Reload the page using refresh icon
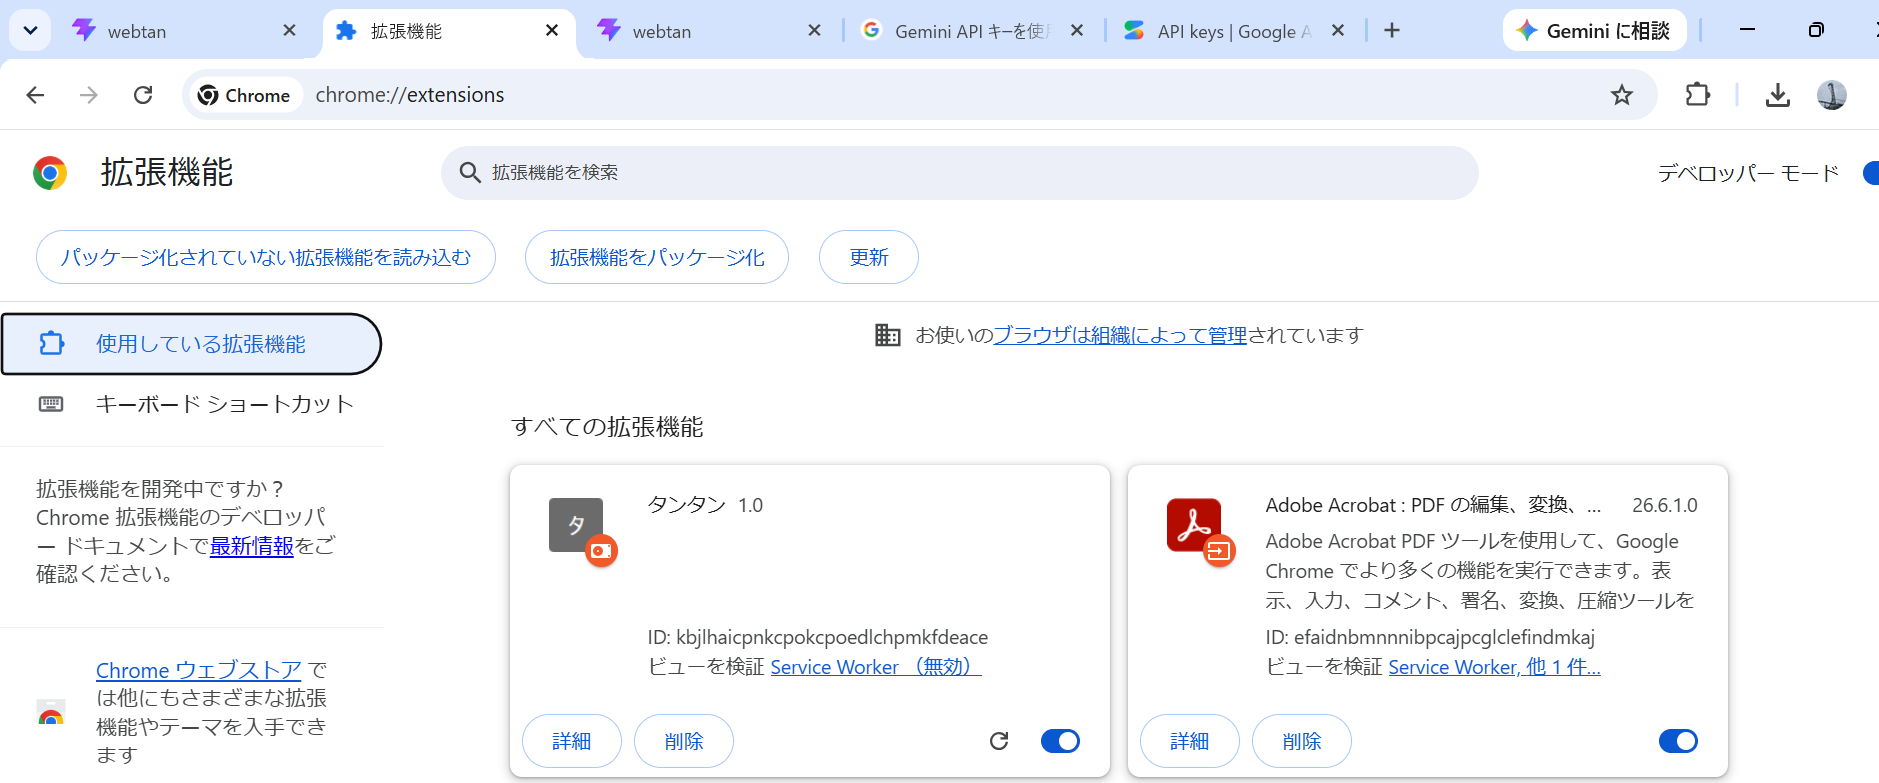Screen dimensions: 1879x783 click(x=143, y=95)
